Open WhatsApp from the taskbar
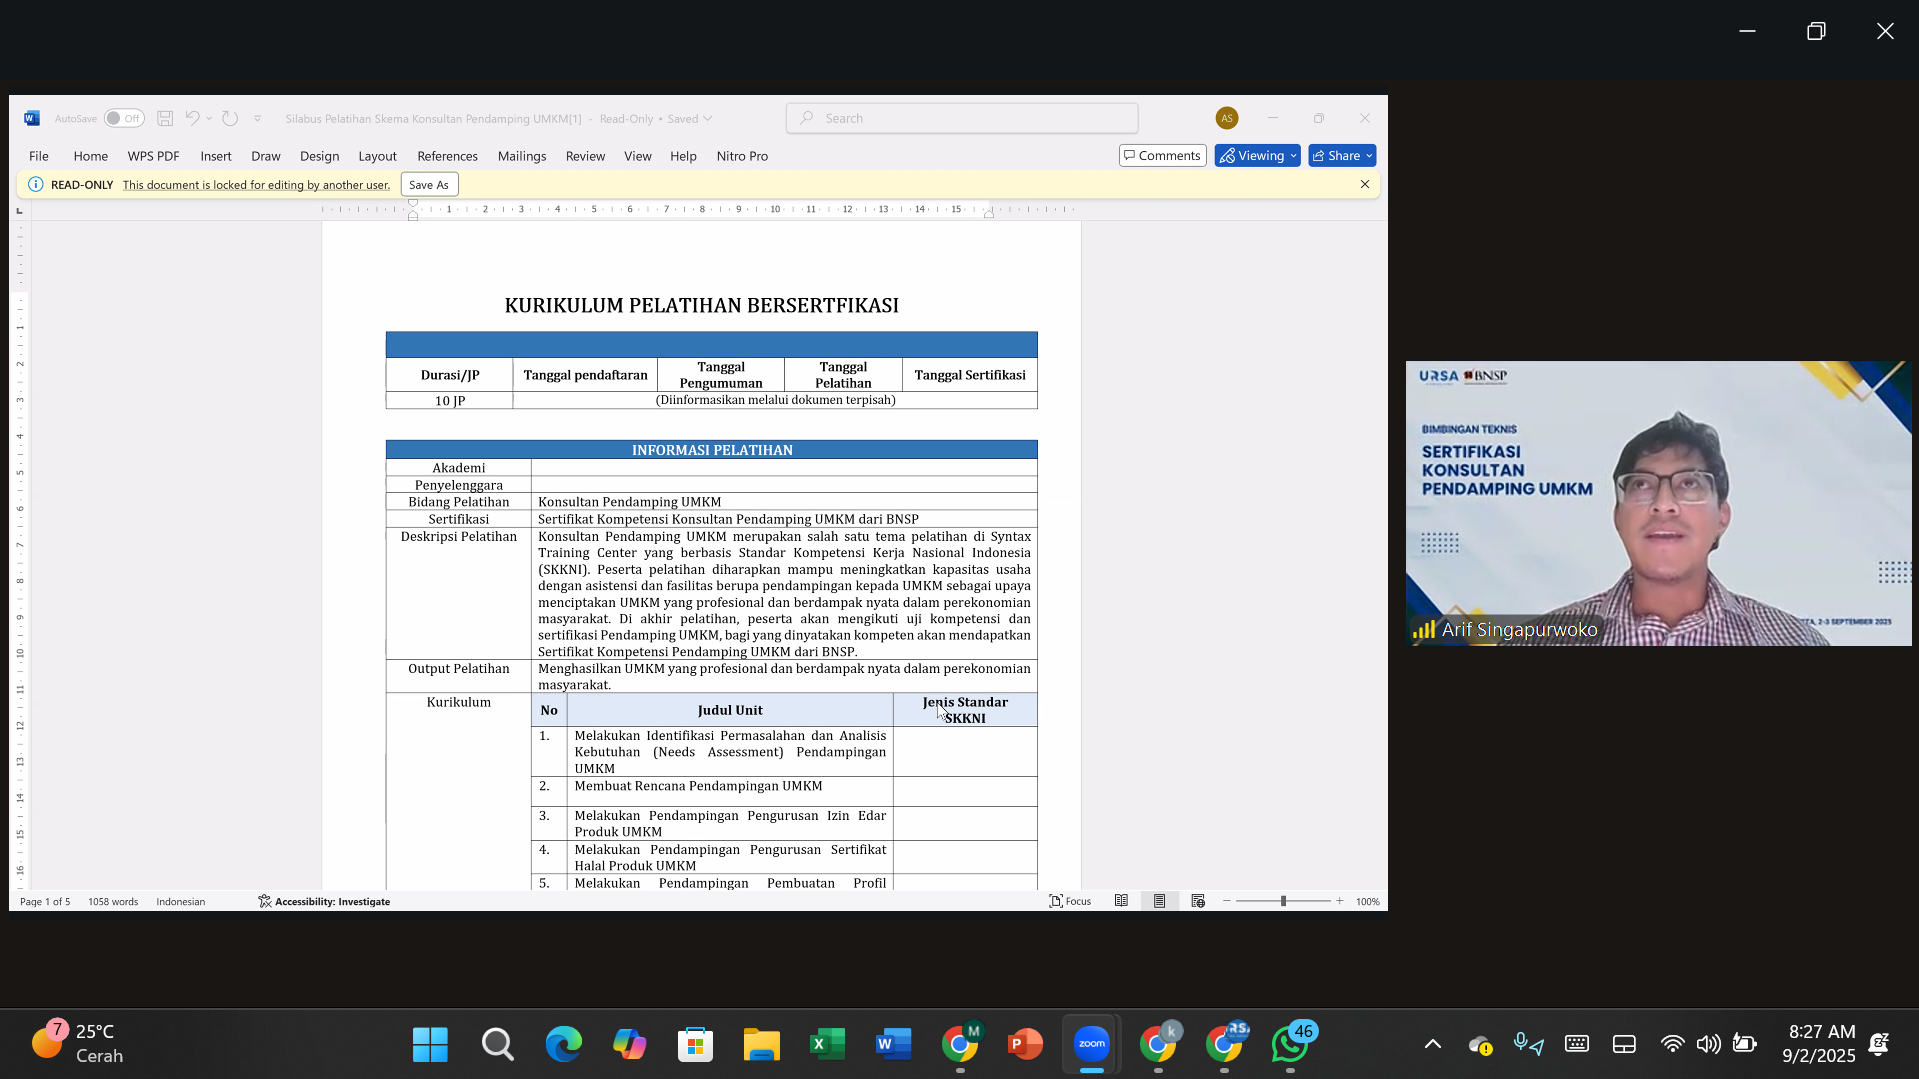 click(x=1290, y=1044)
